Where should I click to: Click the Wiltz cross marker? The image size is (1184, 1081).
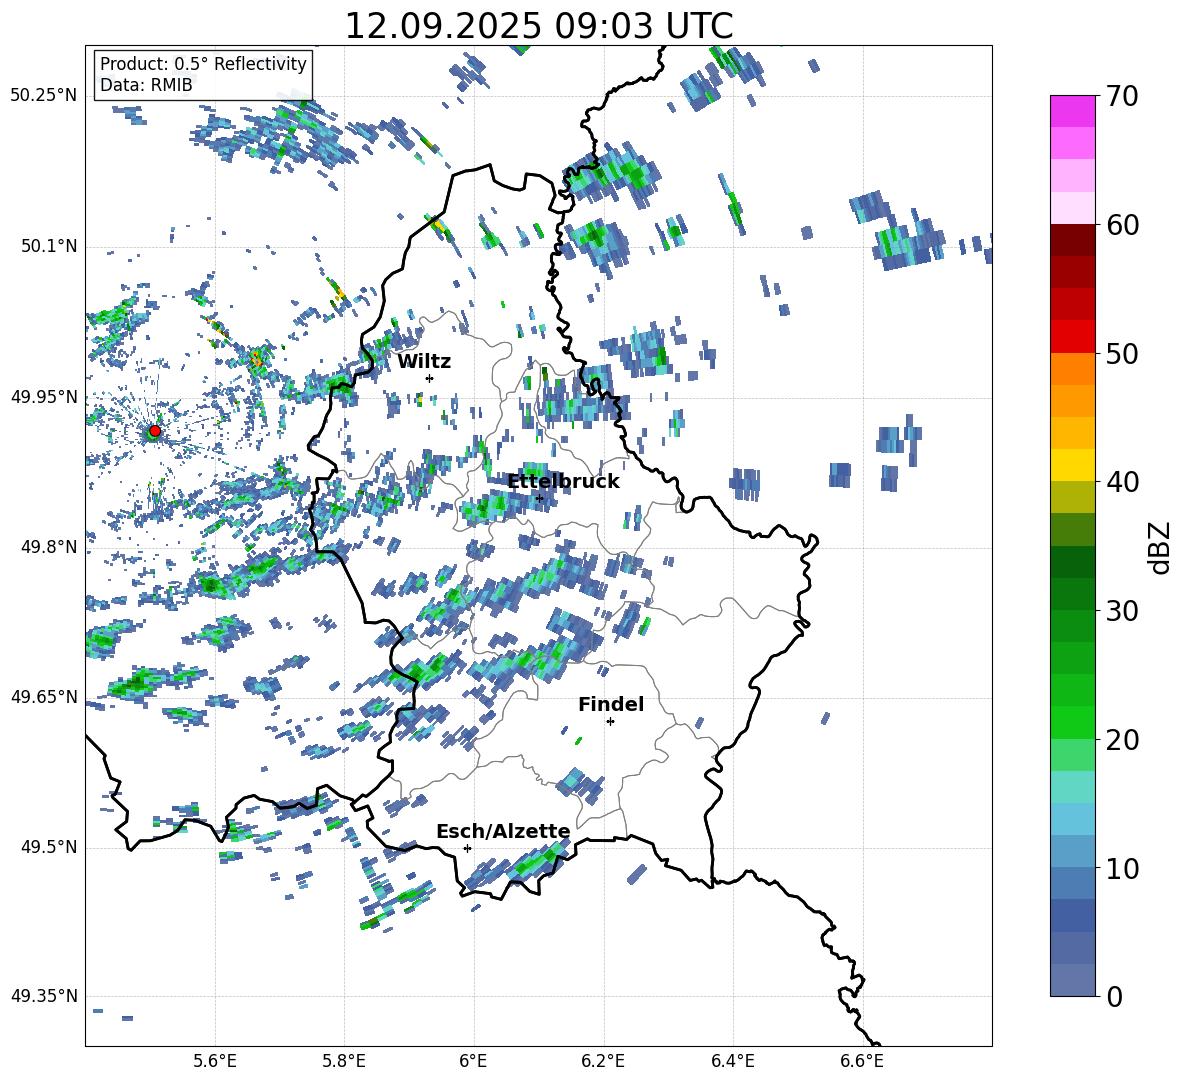click(430, 378)
